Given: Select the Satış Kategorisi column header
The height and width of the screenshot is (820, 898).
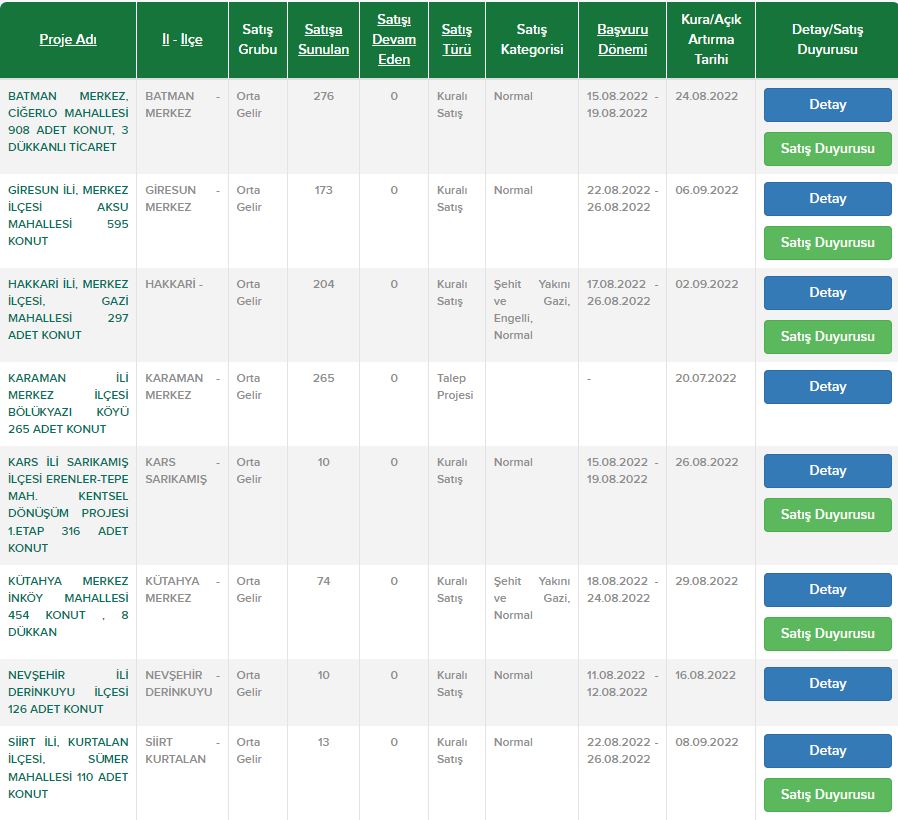Looking at the screenshot, I should pos(531,40).
